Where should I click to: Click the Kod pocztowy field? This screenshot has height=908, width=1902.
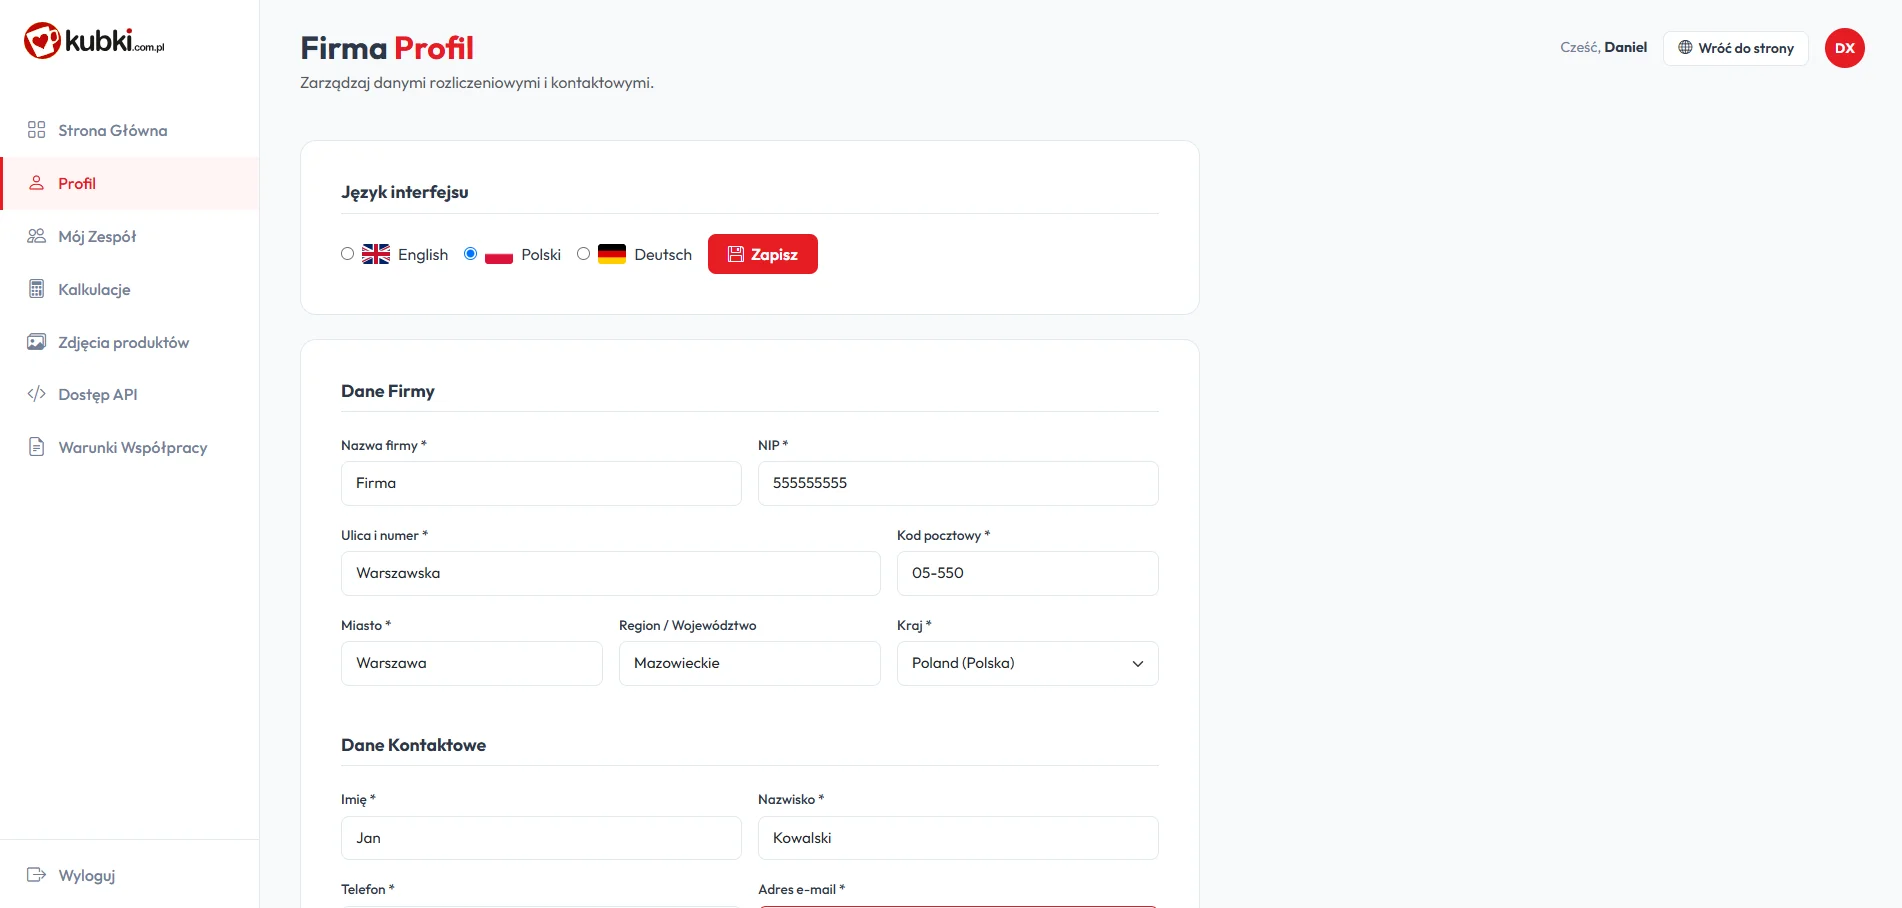(1028, 573)
